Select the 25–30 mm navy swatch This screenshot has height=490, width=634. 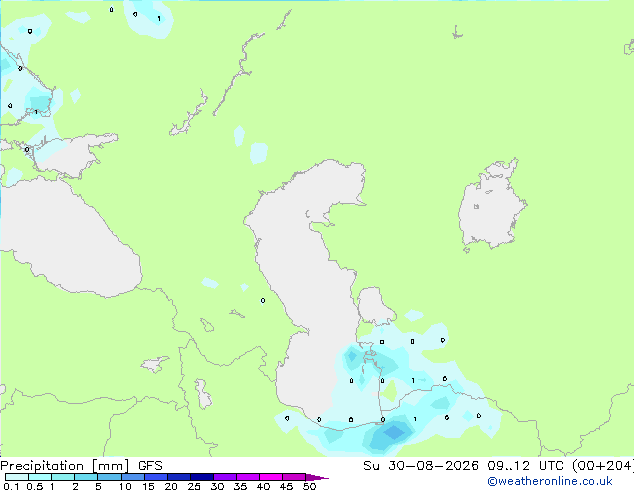point(201,477)
